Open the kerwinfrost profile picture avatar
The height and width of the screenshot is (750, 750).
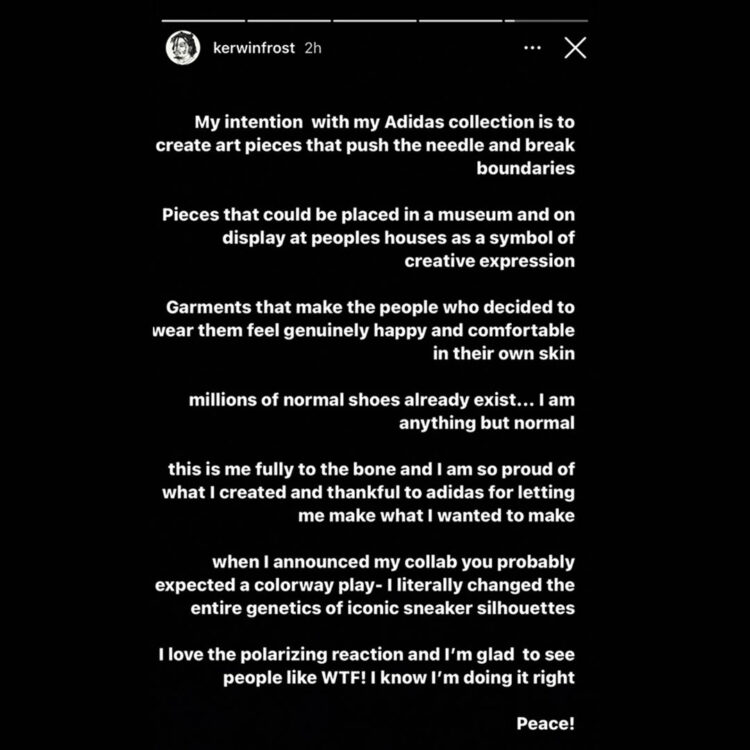183,48
